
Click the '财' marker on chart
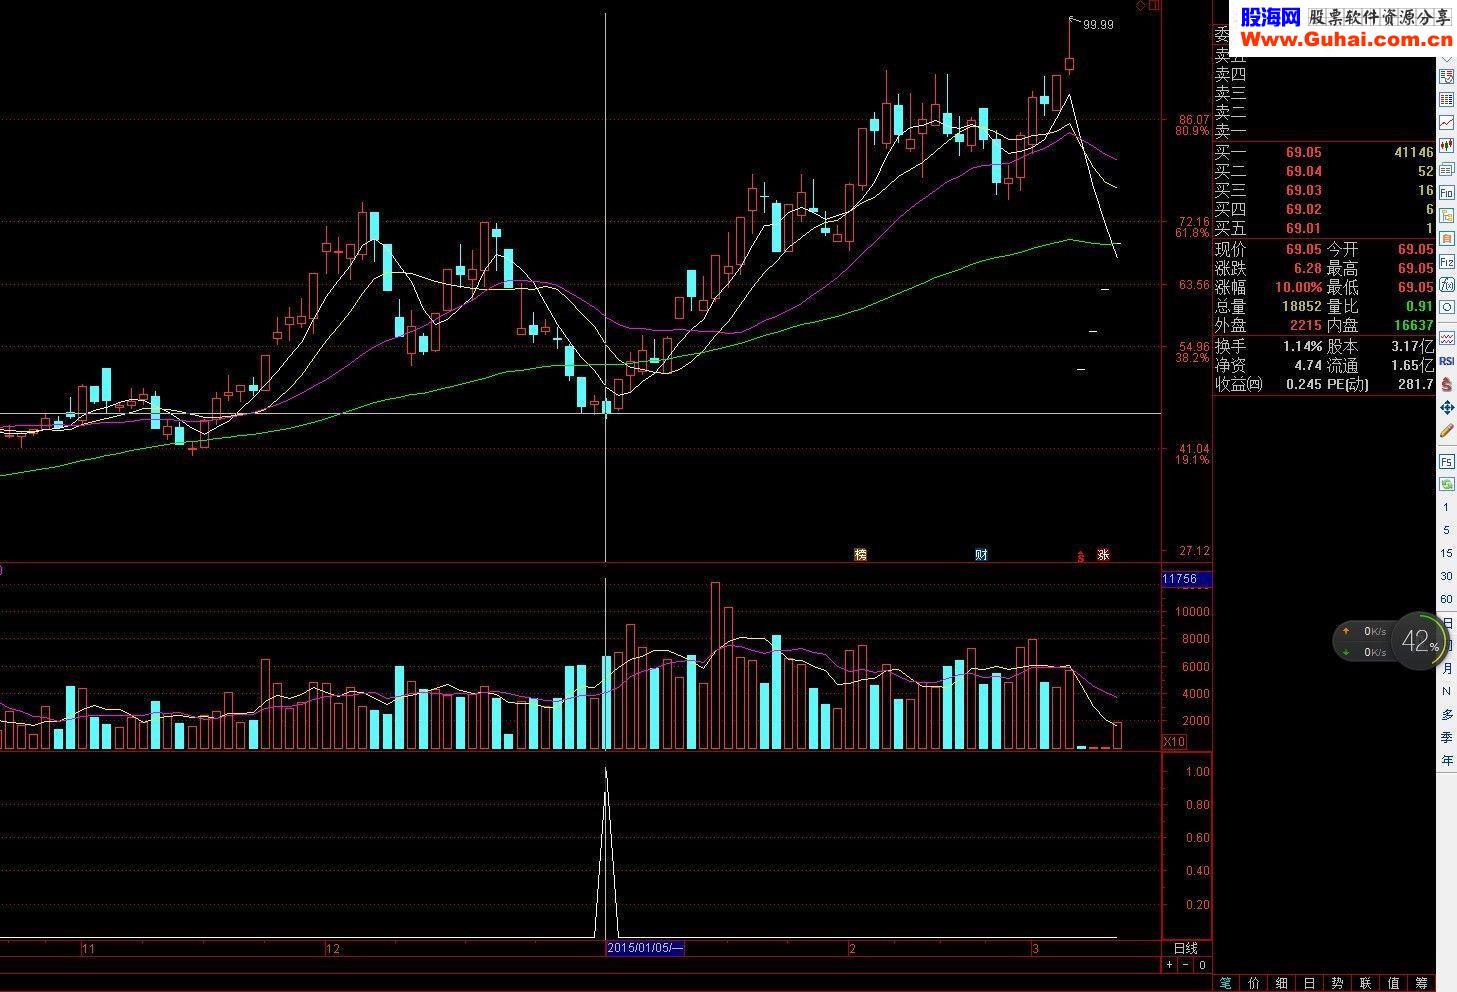(981, 554)
